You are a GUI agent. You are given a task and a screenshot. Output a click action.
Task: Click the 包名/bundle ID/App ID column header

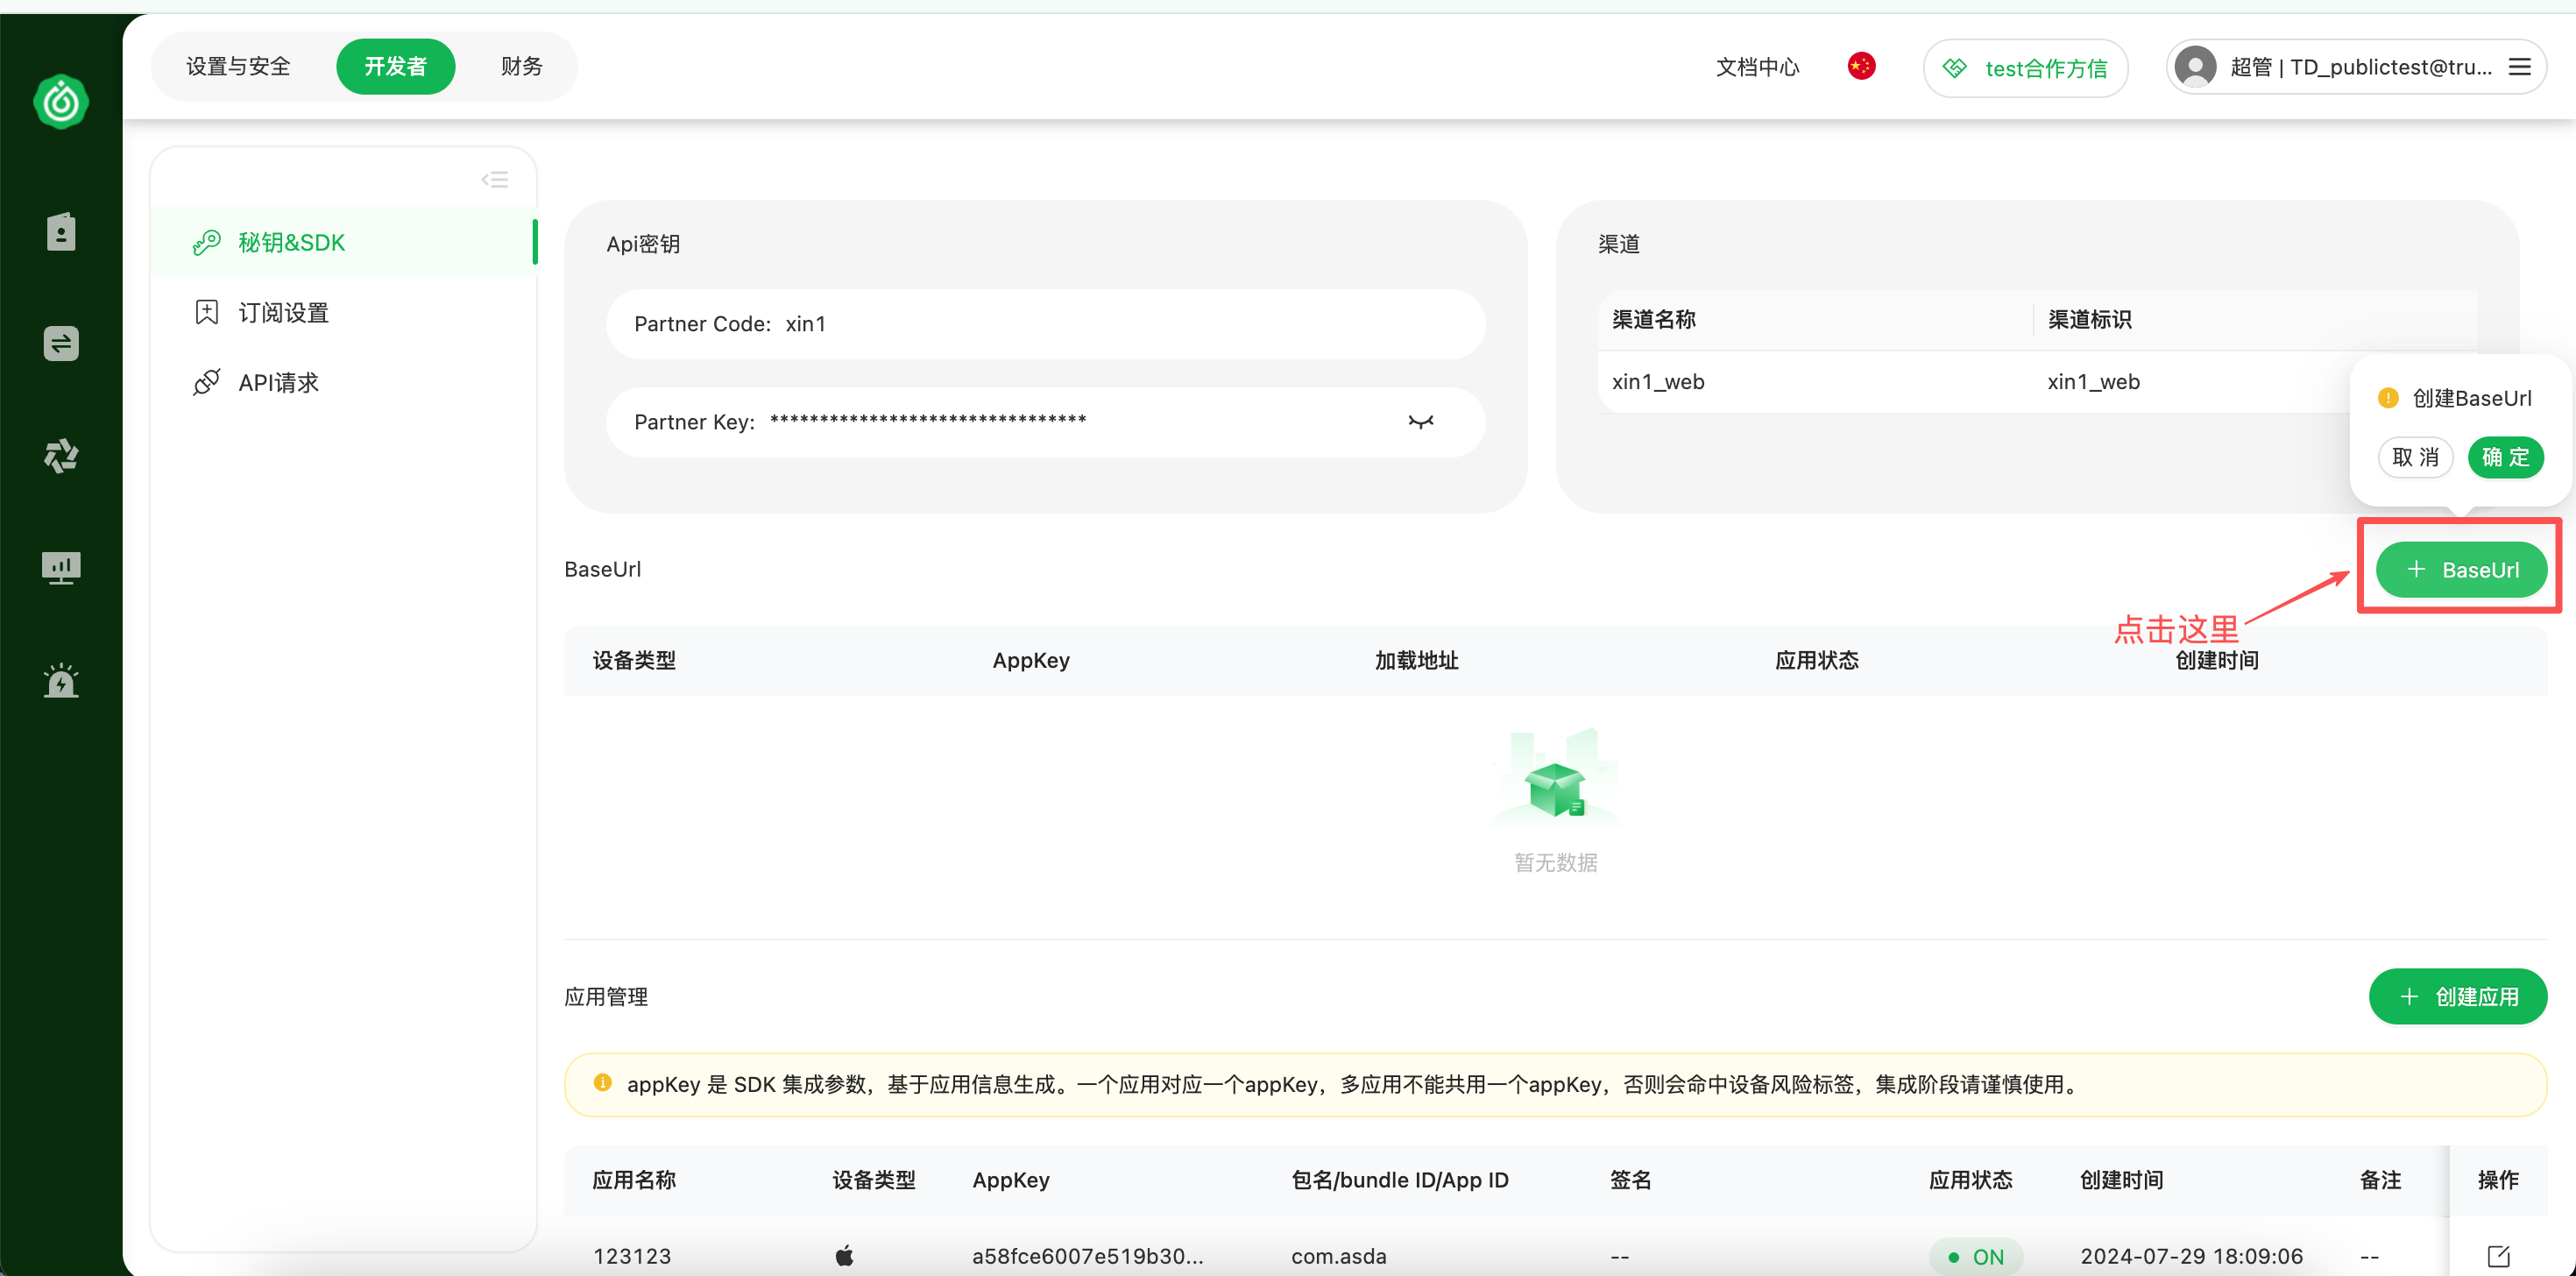click(x=1400, y=1180)
